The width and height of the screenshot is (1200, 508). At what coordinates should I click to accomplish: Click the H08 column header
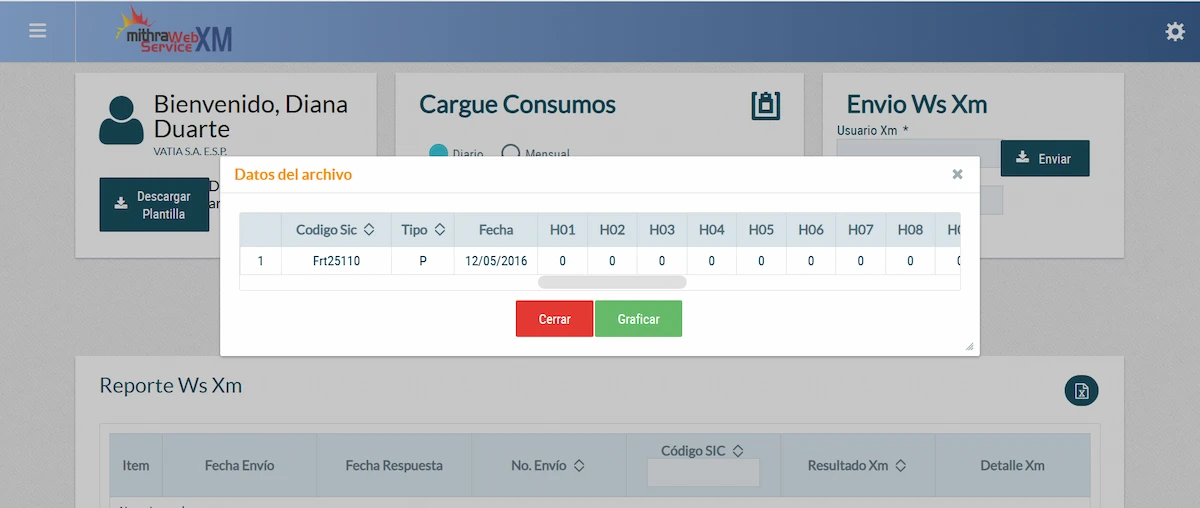pos(910,230)
